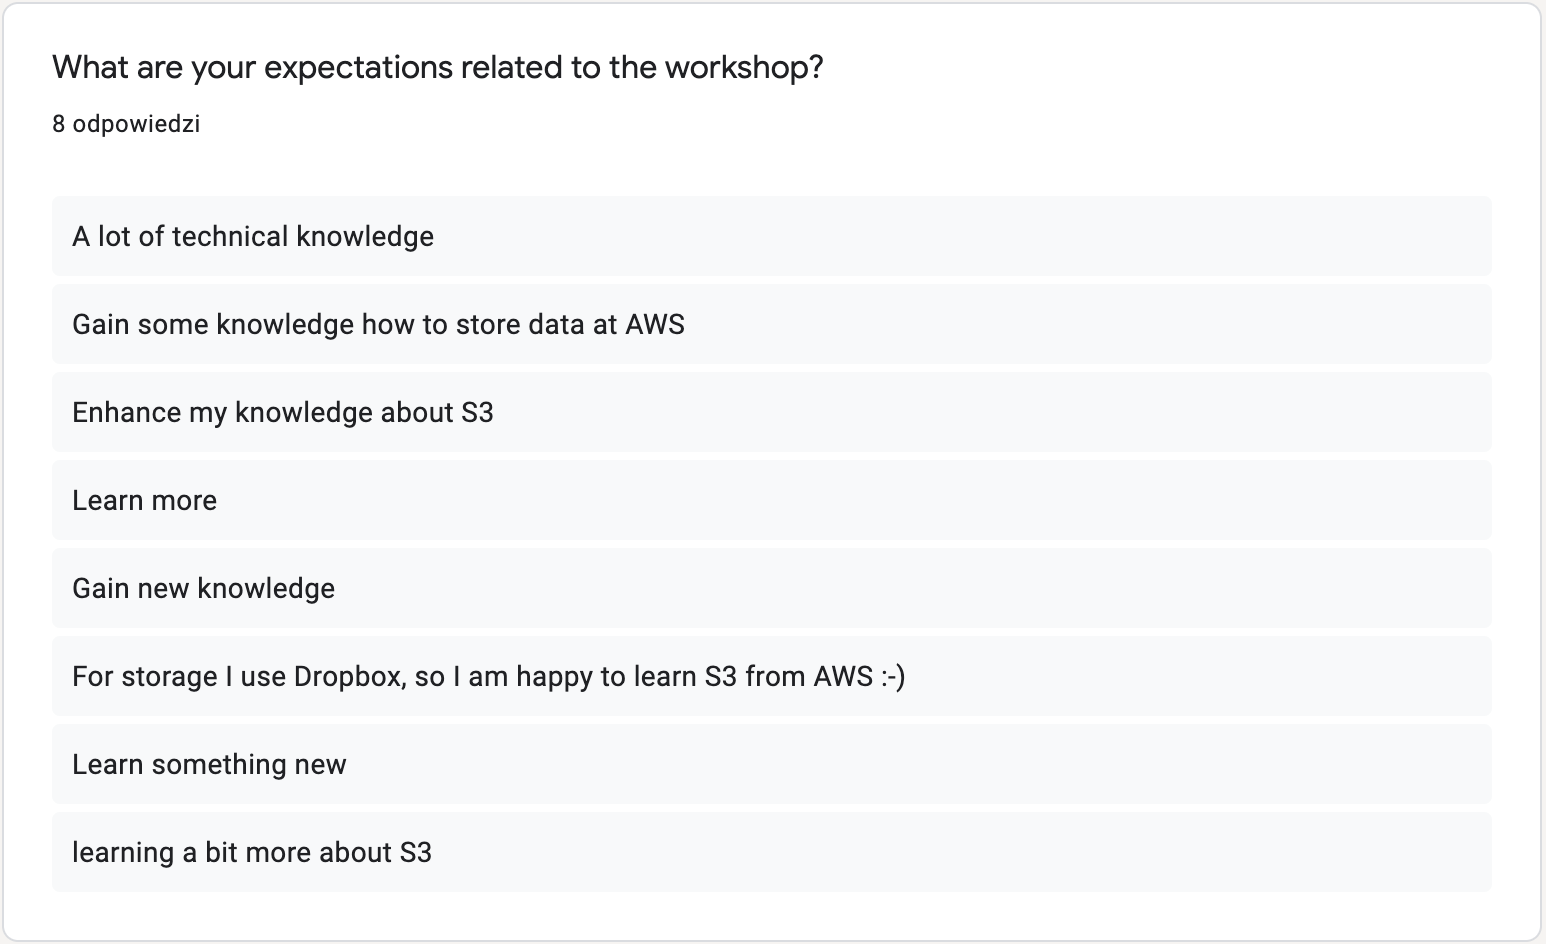
Task: Click the 'Gain new knowledge' response
Action: click(x=771, y=588)
